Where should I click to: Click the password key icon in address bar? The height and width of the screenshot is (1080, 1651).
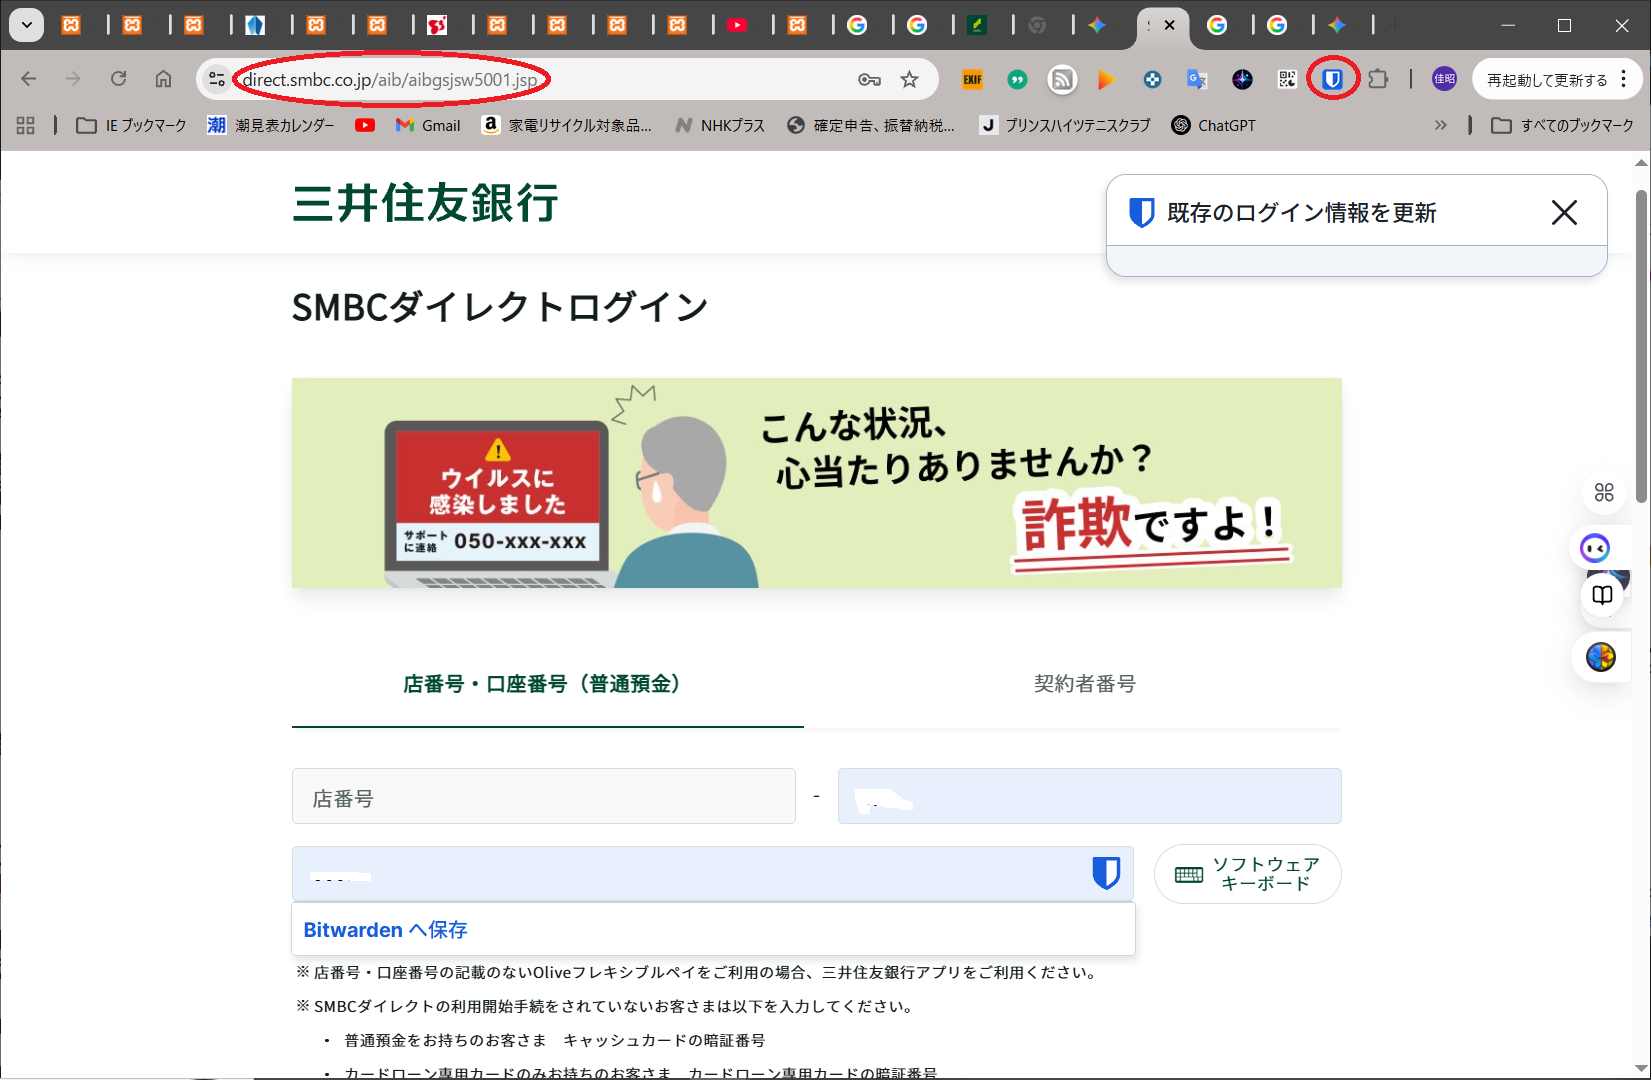click(x=869, y=79)
